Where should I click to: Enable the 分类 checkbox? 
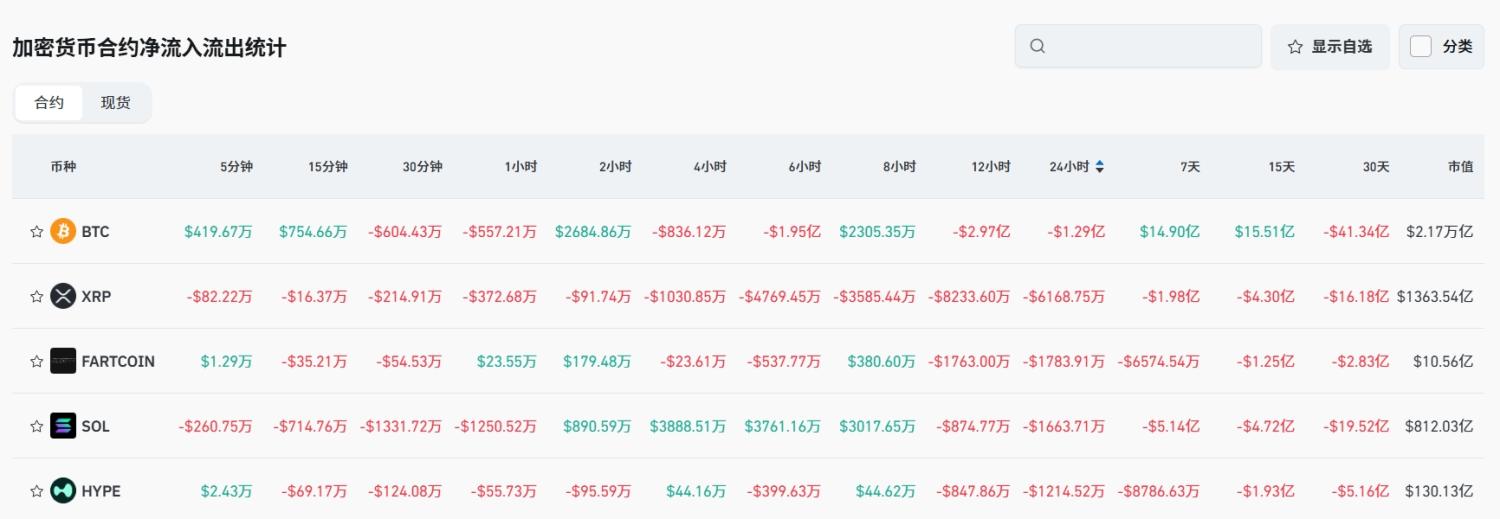tap(1421, 46)
